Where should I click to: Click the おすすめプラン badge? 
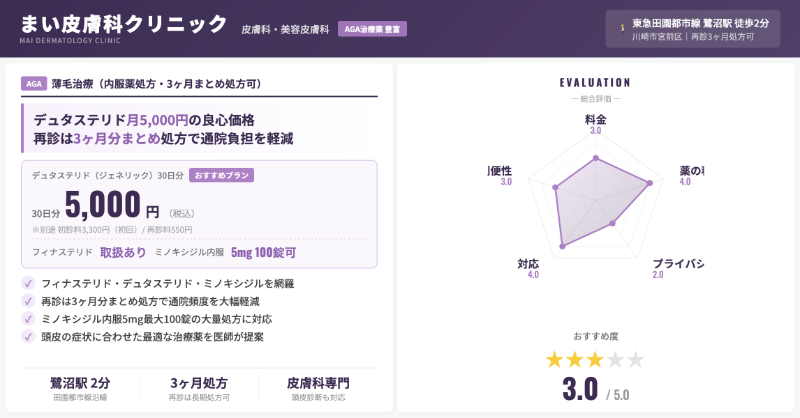click(221, 175)
